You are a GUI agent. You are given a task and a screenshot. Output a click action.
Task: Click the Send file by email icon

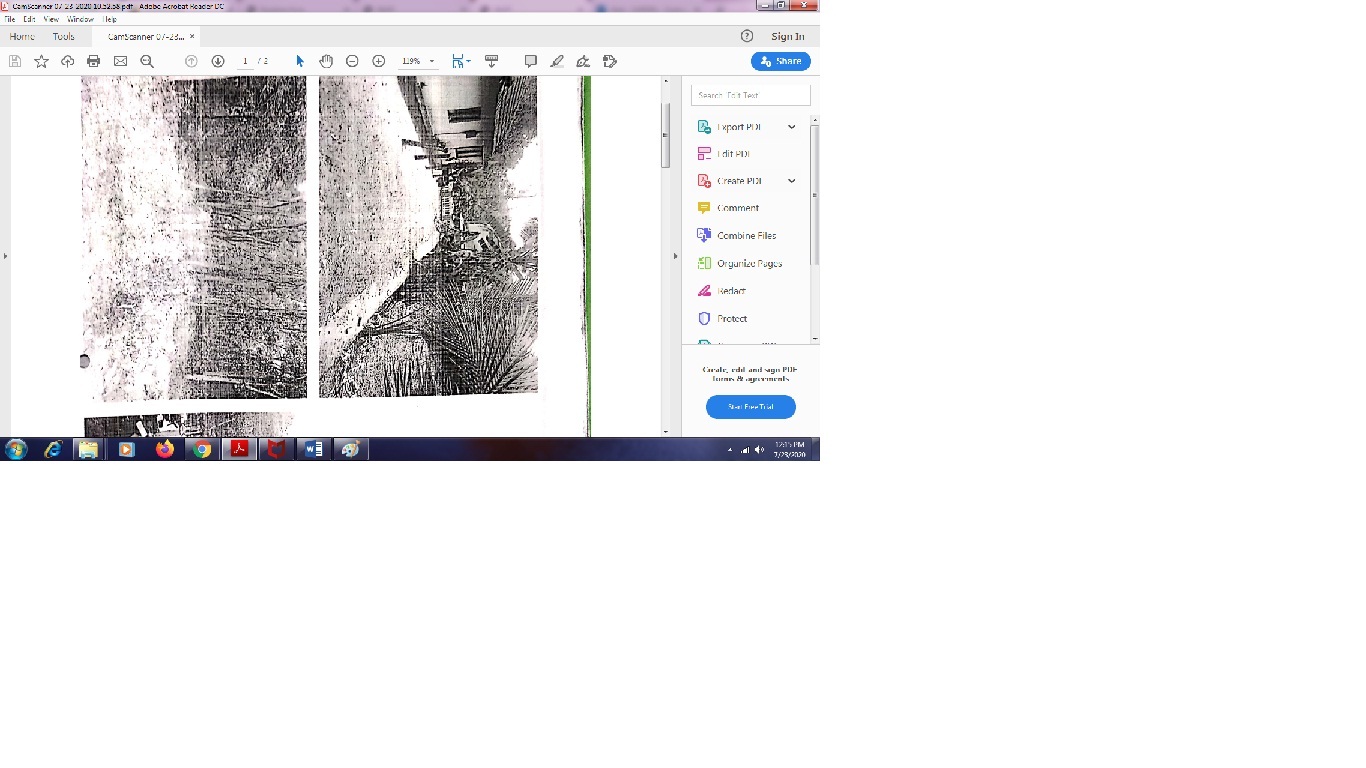tap(120, 61)
